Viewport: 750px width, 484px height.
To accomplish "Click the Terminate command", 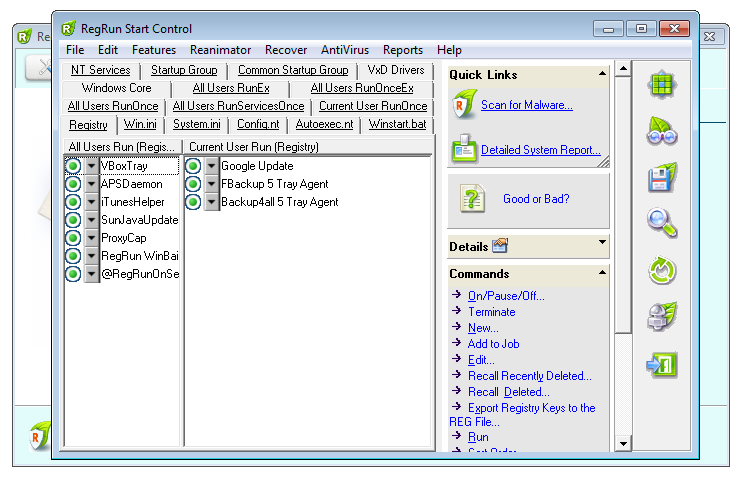I will pyautogui.click(x=491, y=312).
